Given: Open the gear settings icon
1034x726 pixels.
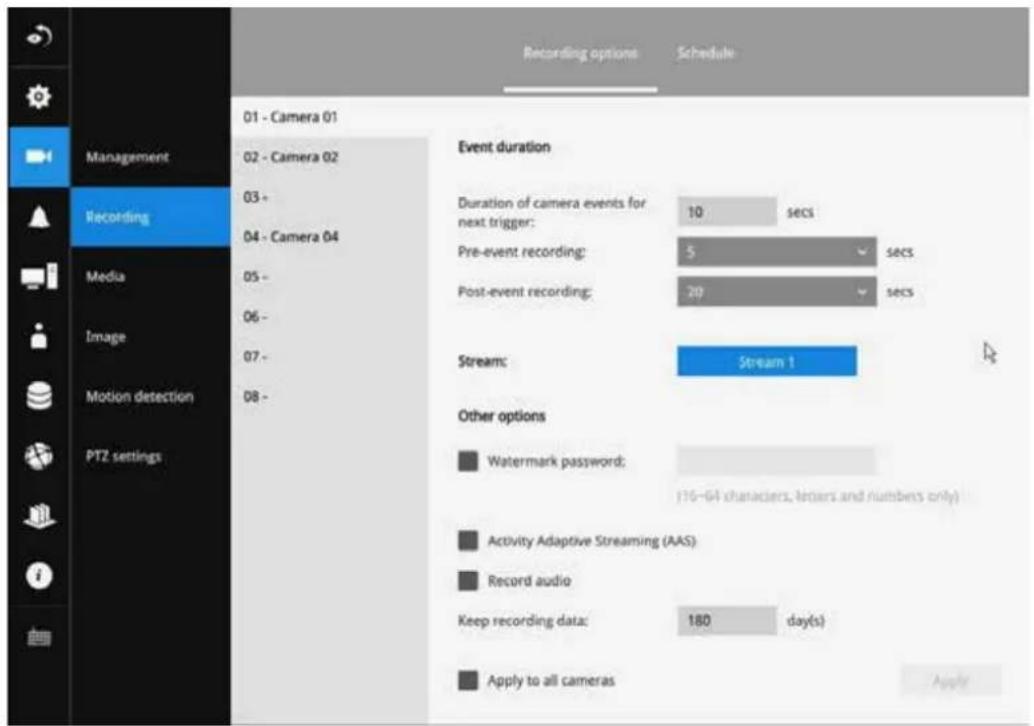Looking at the screenshot, I should [39, 97].
